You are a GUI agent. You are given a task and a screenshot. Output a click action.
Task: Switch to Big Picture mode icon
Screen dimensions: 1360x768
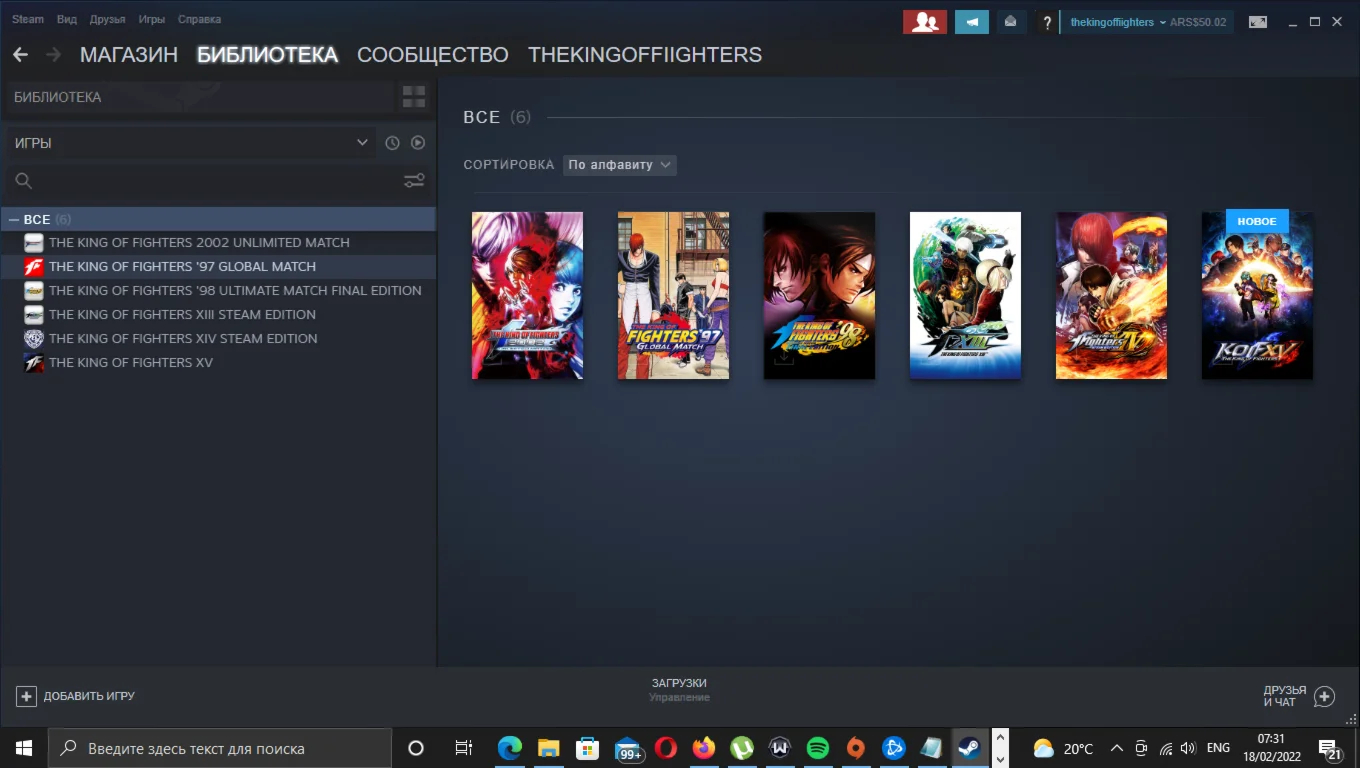pyautogui.click(x=1258, y=22)
